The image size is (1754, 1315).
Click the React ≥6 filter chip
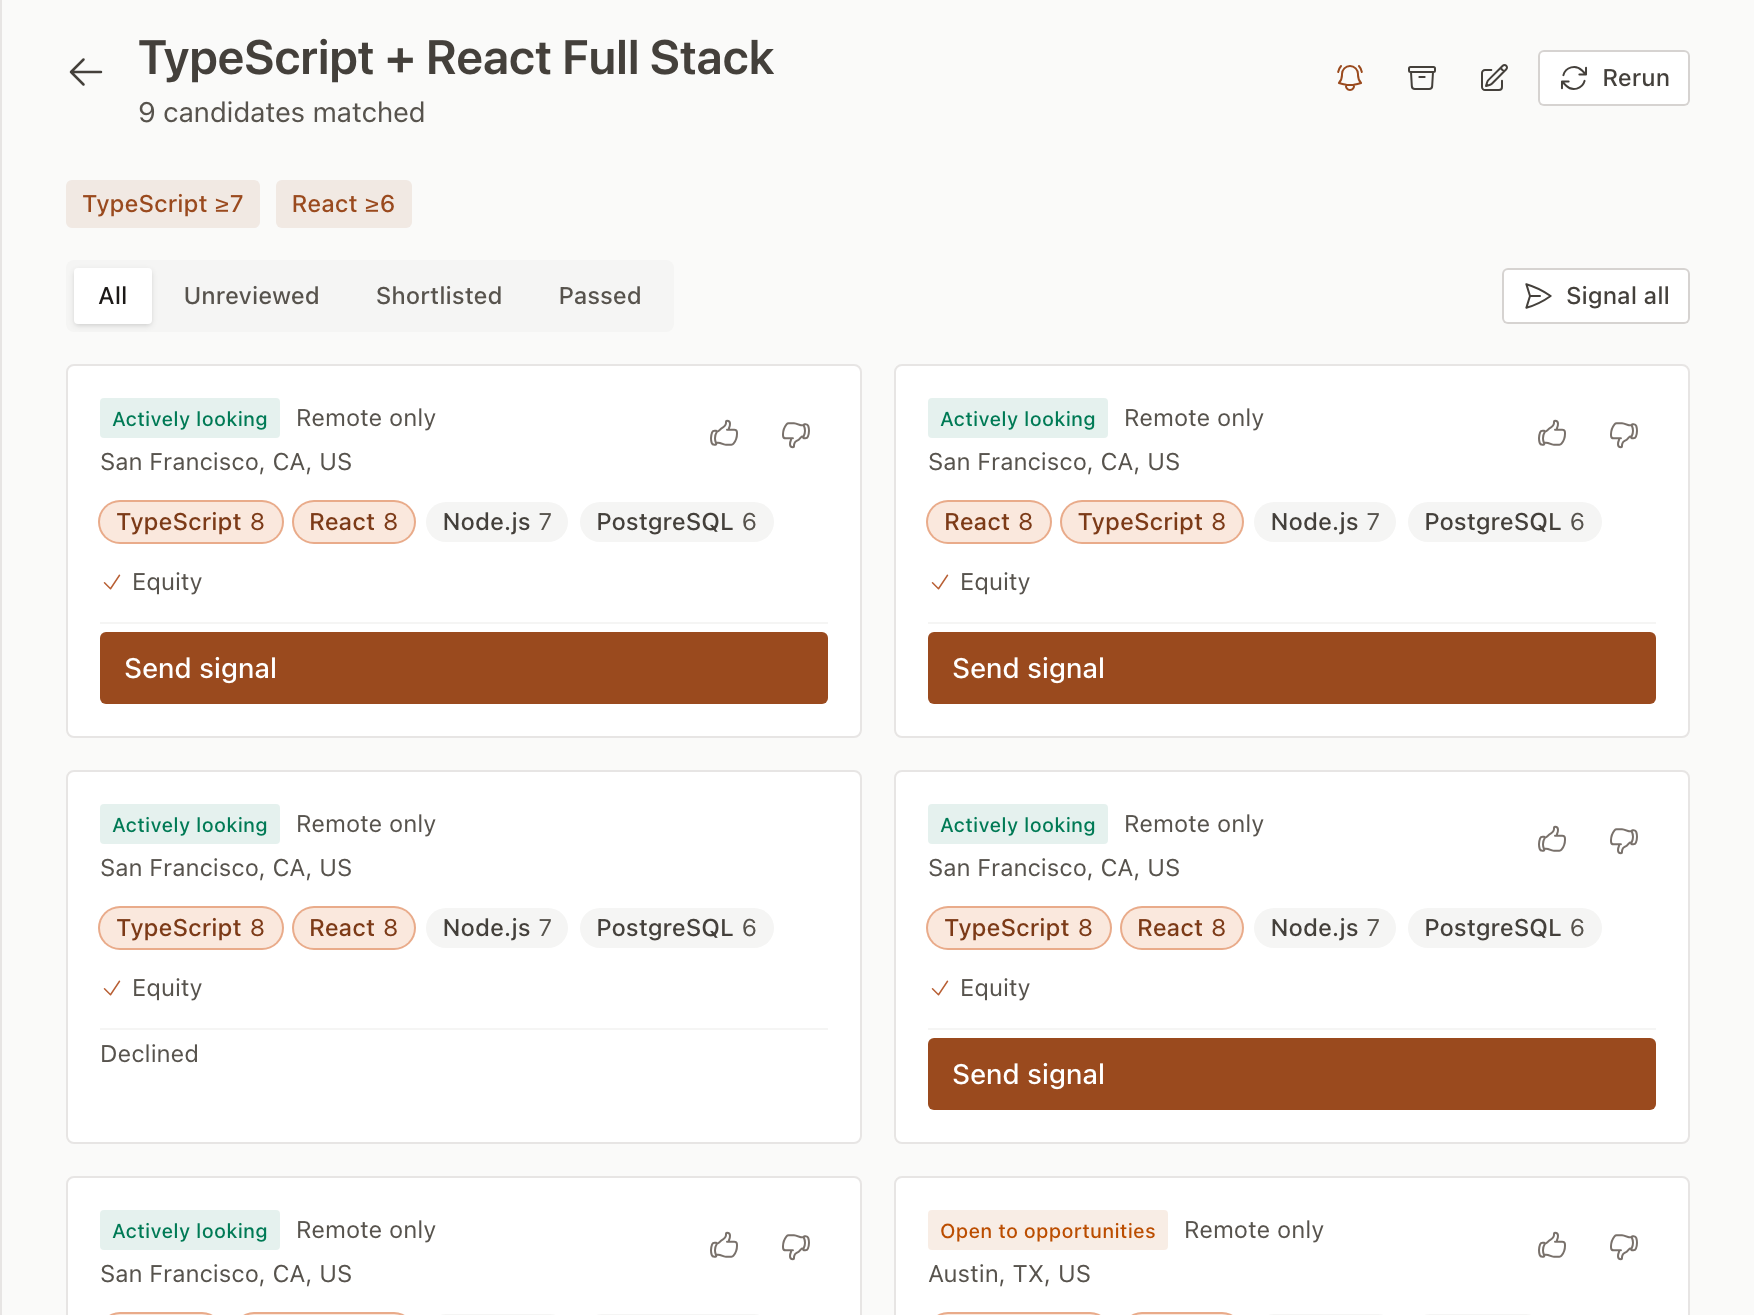tap(343, 204)
